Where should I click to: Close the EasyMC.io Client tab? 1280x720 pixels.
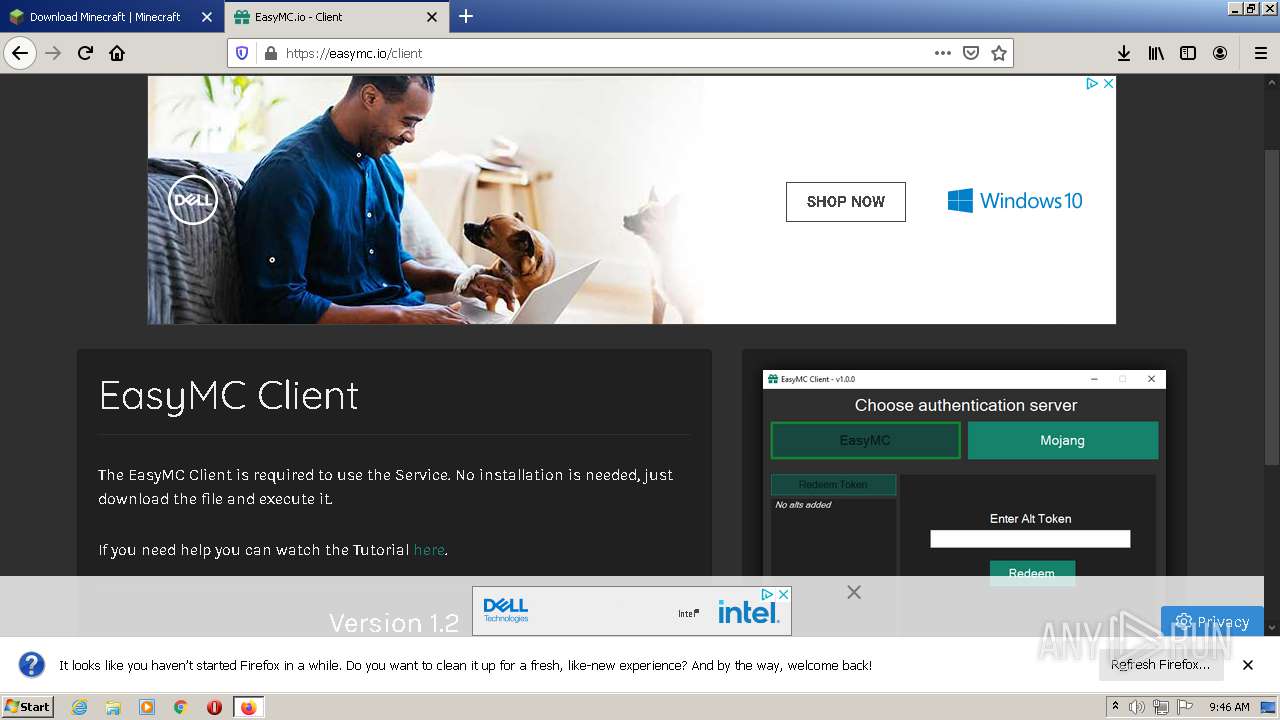point(432,17)
